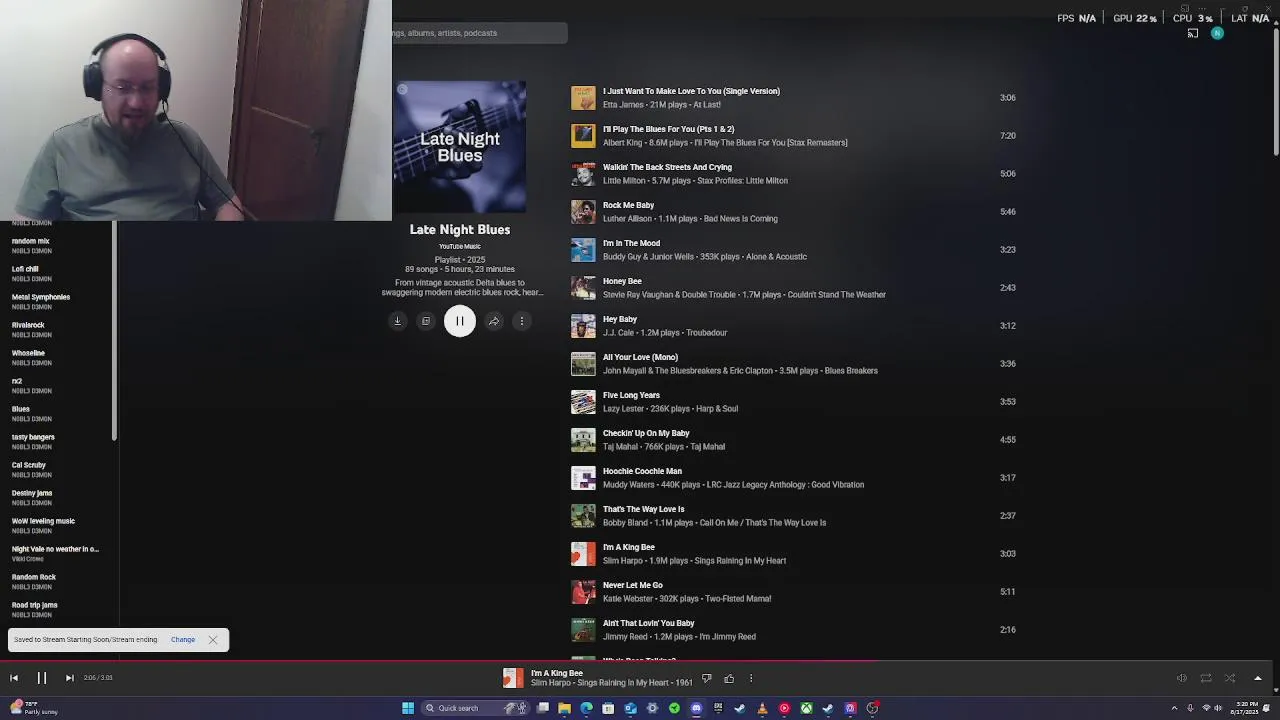Open Troubadour album link
This screenshot has width=1280, height=720.
coord(707,333)
